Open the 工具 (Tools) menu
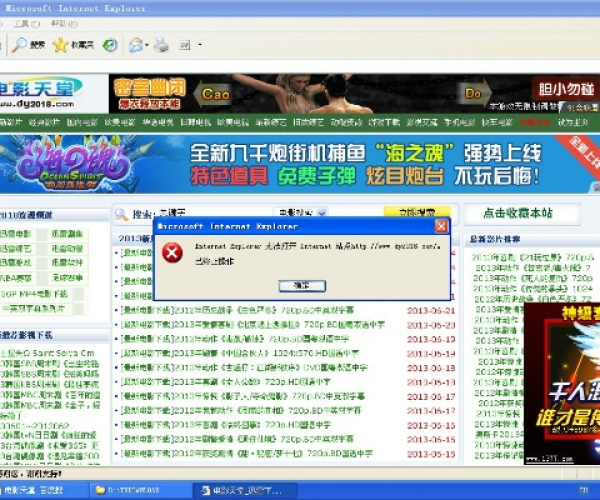The height and width of the screenshot is (500, 600). point(26,24)
